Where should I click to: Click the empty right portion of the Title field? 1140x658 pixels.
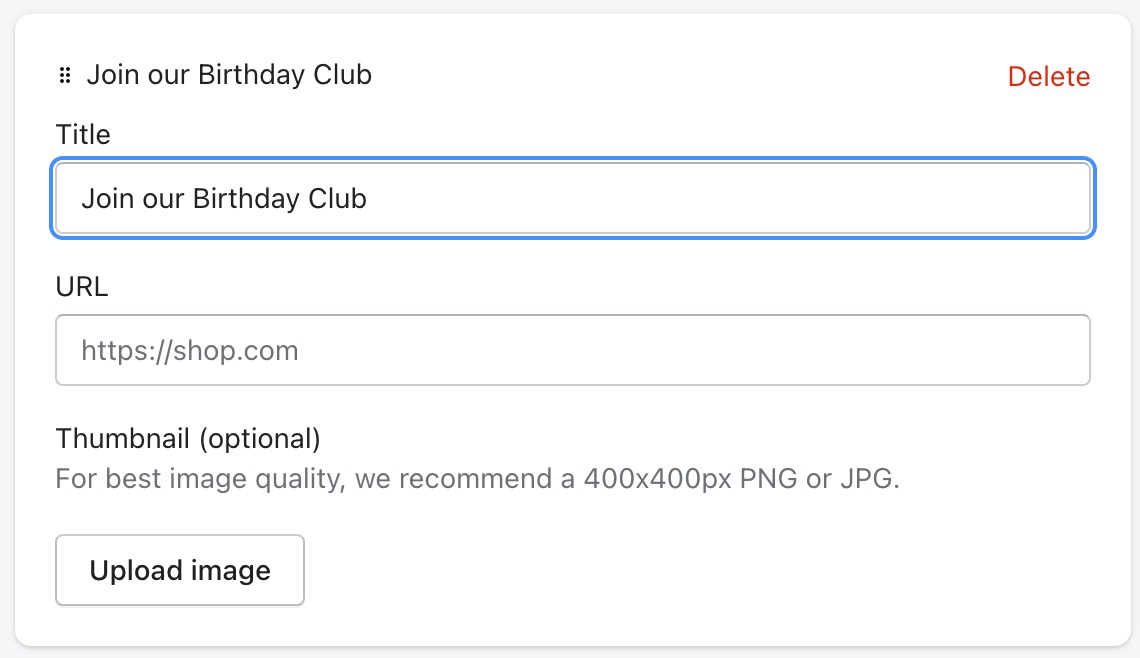coord(800,198)
